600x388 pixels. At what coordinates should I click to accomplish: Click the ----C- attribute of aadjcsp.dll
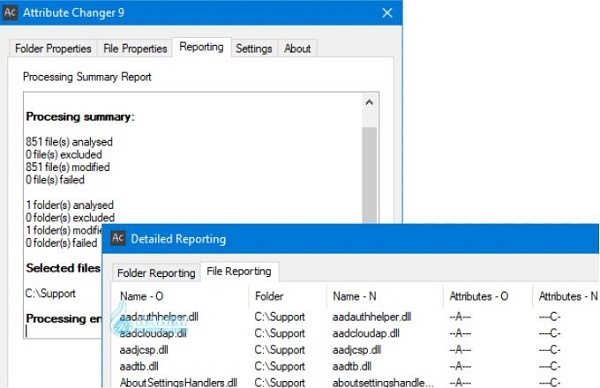click(x=550, y=350)
